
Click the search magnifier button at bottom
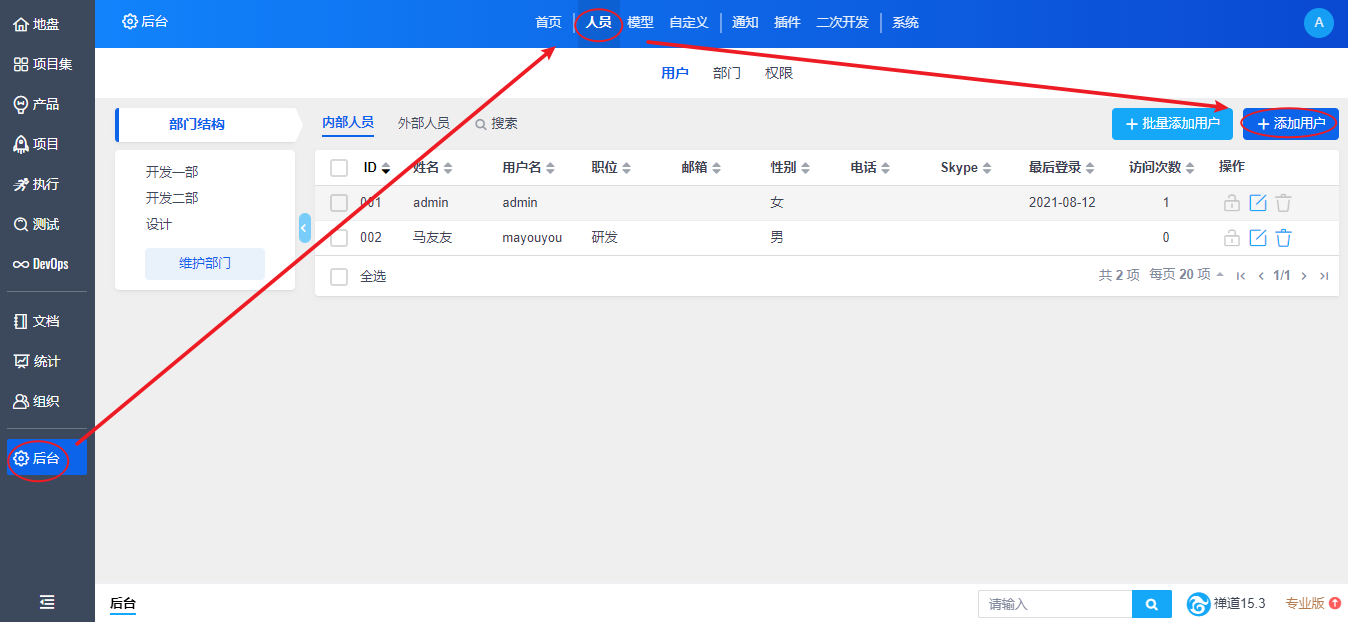pos(1152,604)
